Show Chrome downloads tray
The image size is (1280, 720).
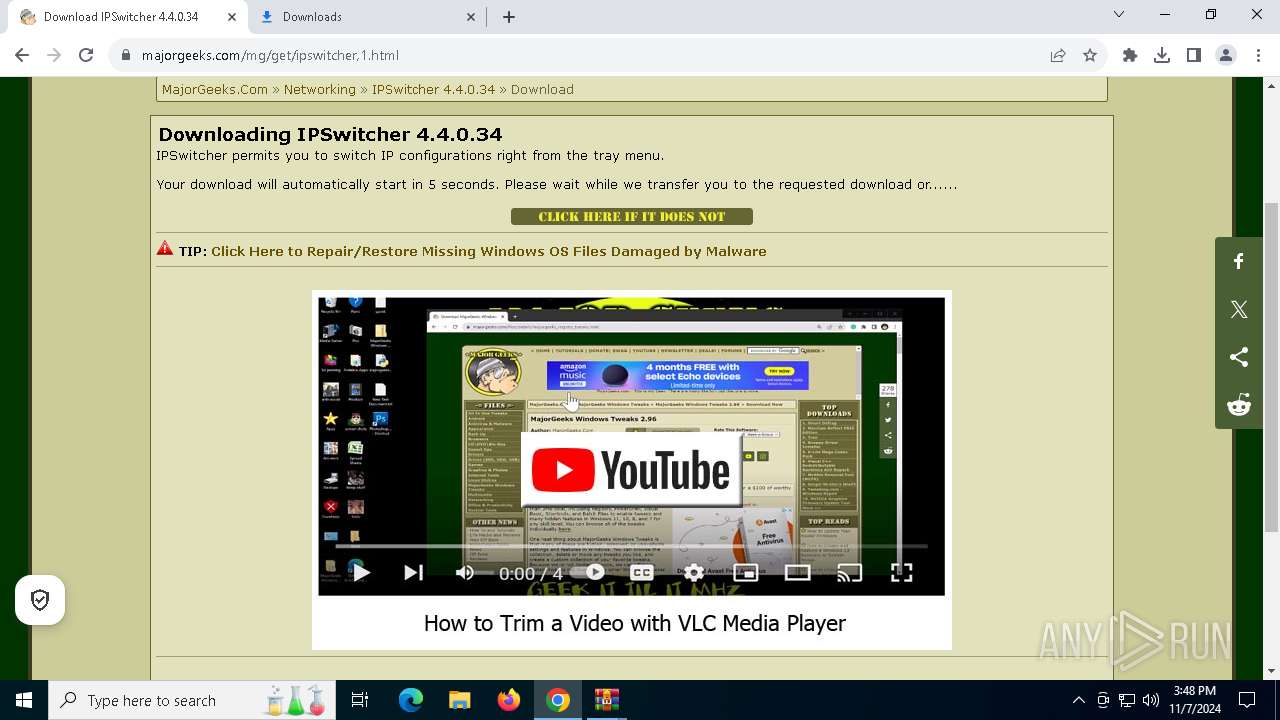pyautogui.click(x=1162, y=55)
